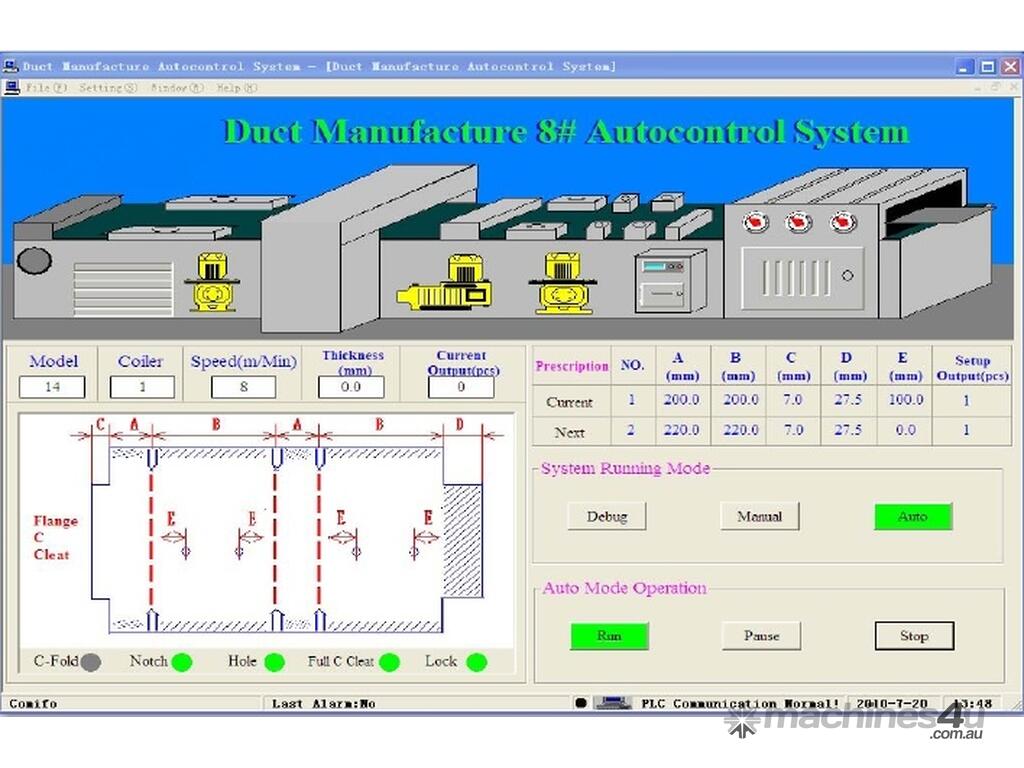Click the round gray coiler wheel
Screen dimensions: 1024x768
point(34,261)
